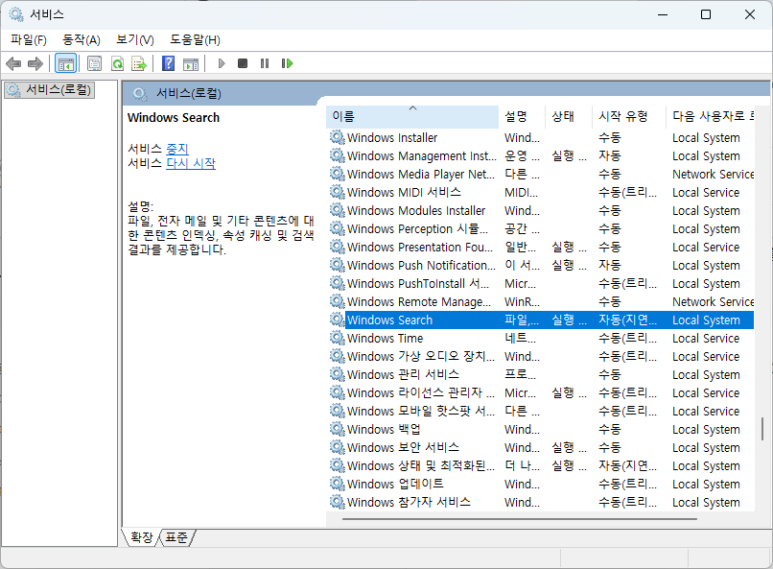The image size is (773, 569).
Task: Sort by the 설명 column header
Action: pyautogui.click(x=522, y=116)
